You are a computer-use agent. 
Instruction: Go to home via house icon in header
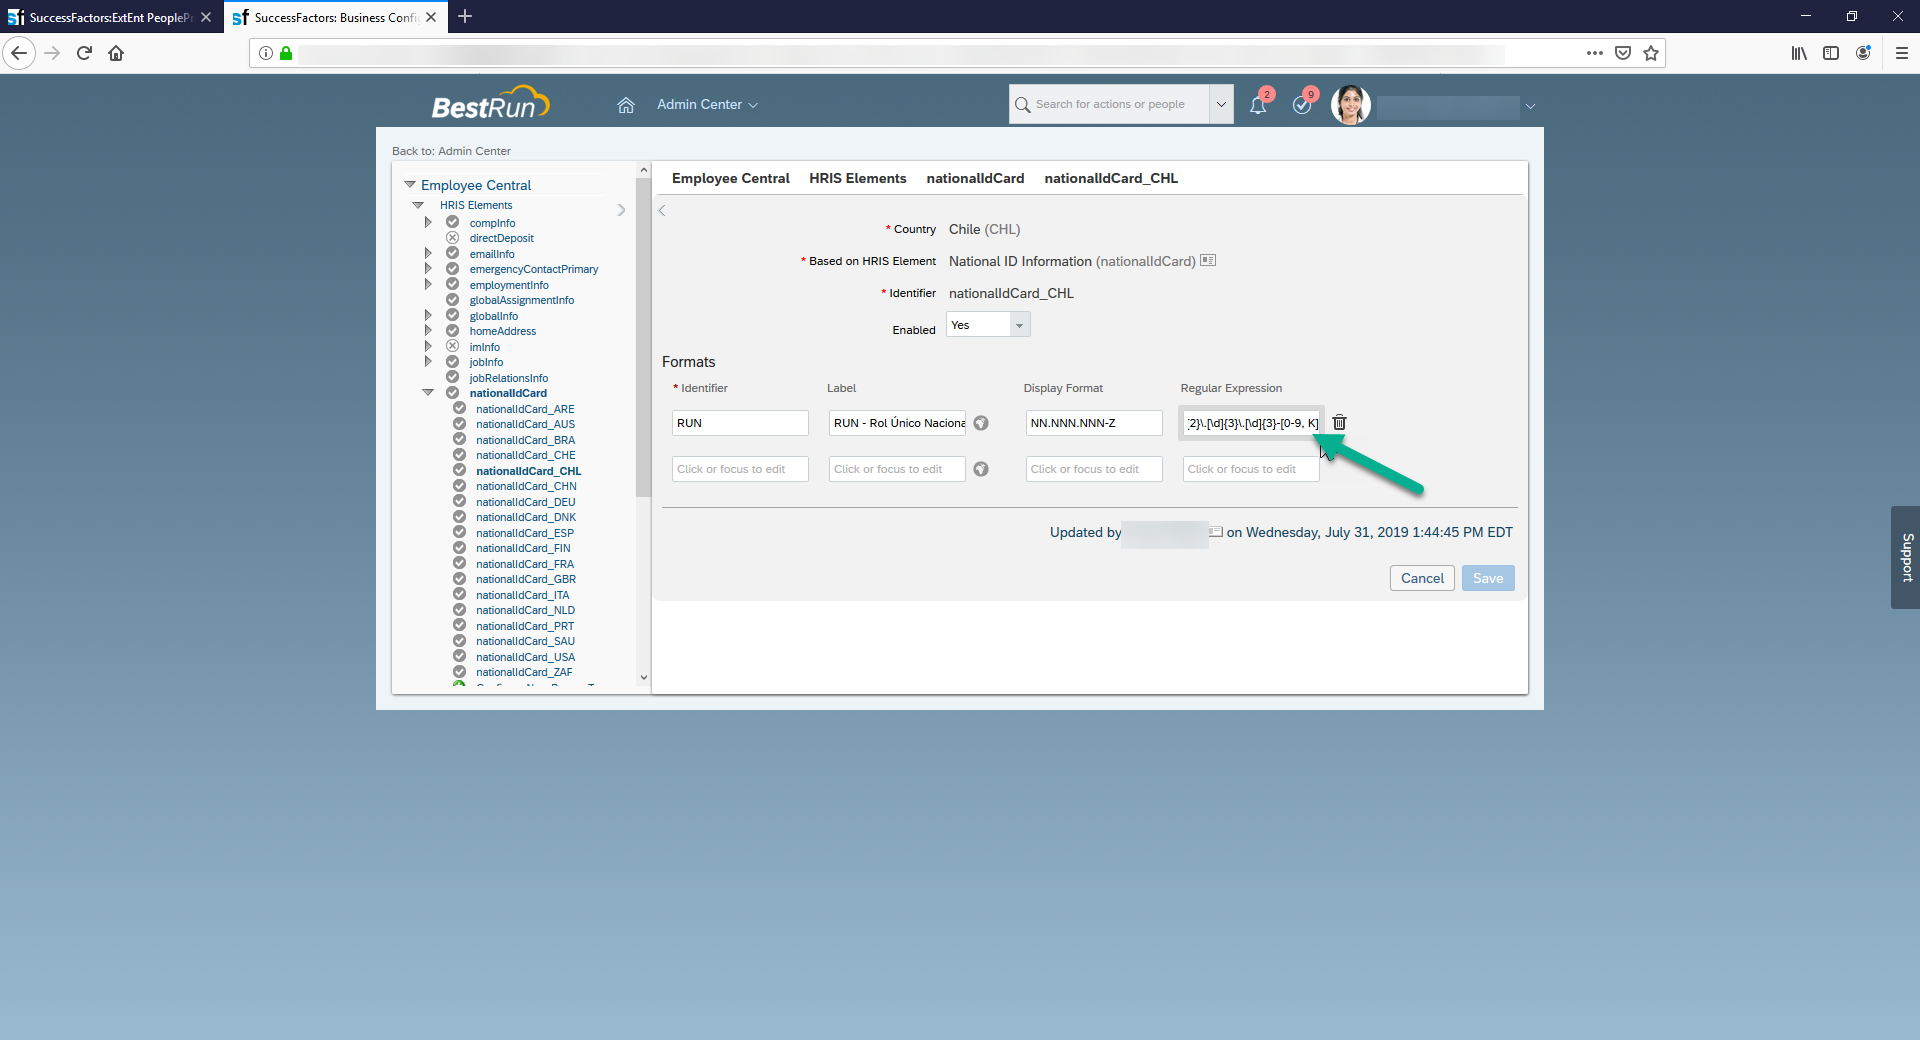[626, 105]
